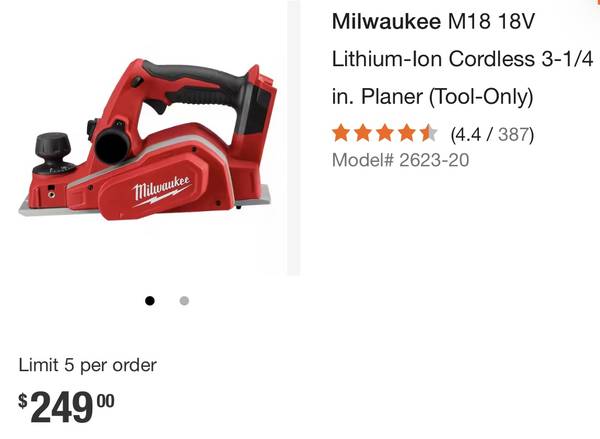Click the first orange rating star

coord(341,134)
